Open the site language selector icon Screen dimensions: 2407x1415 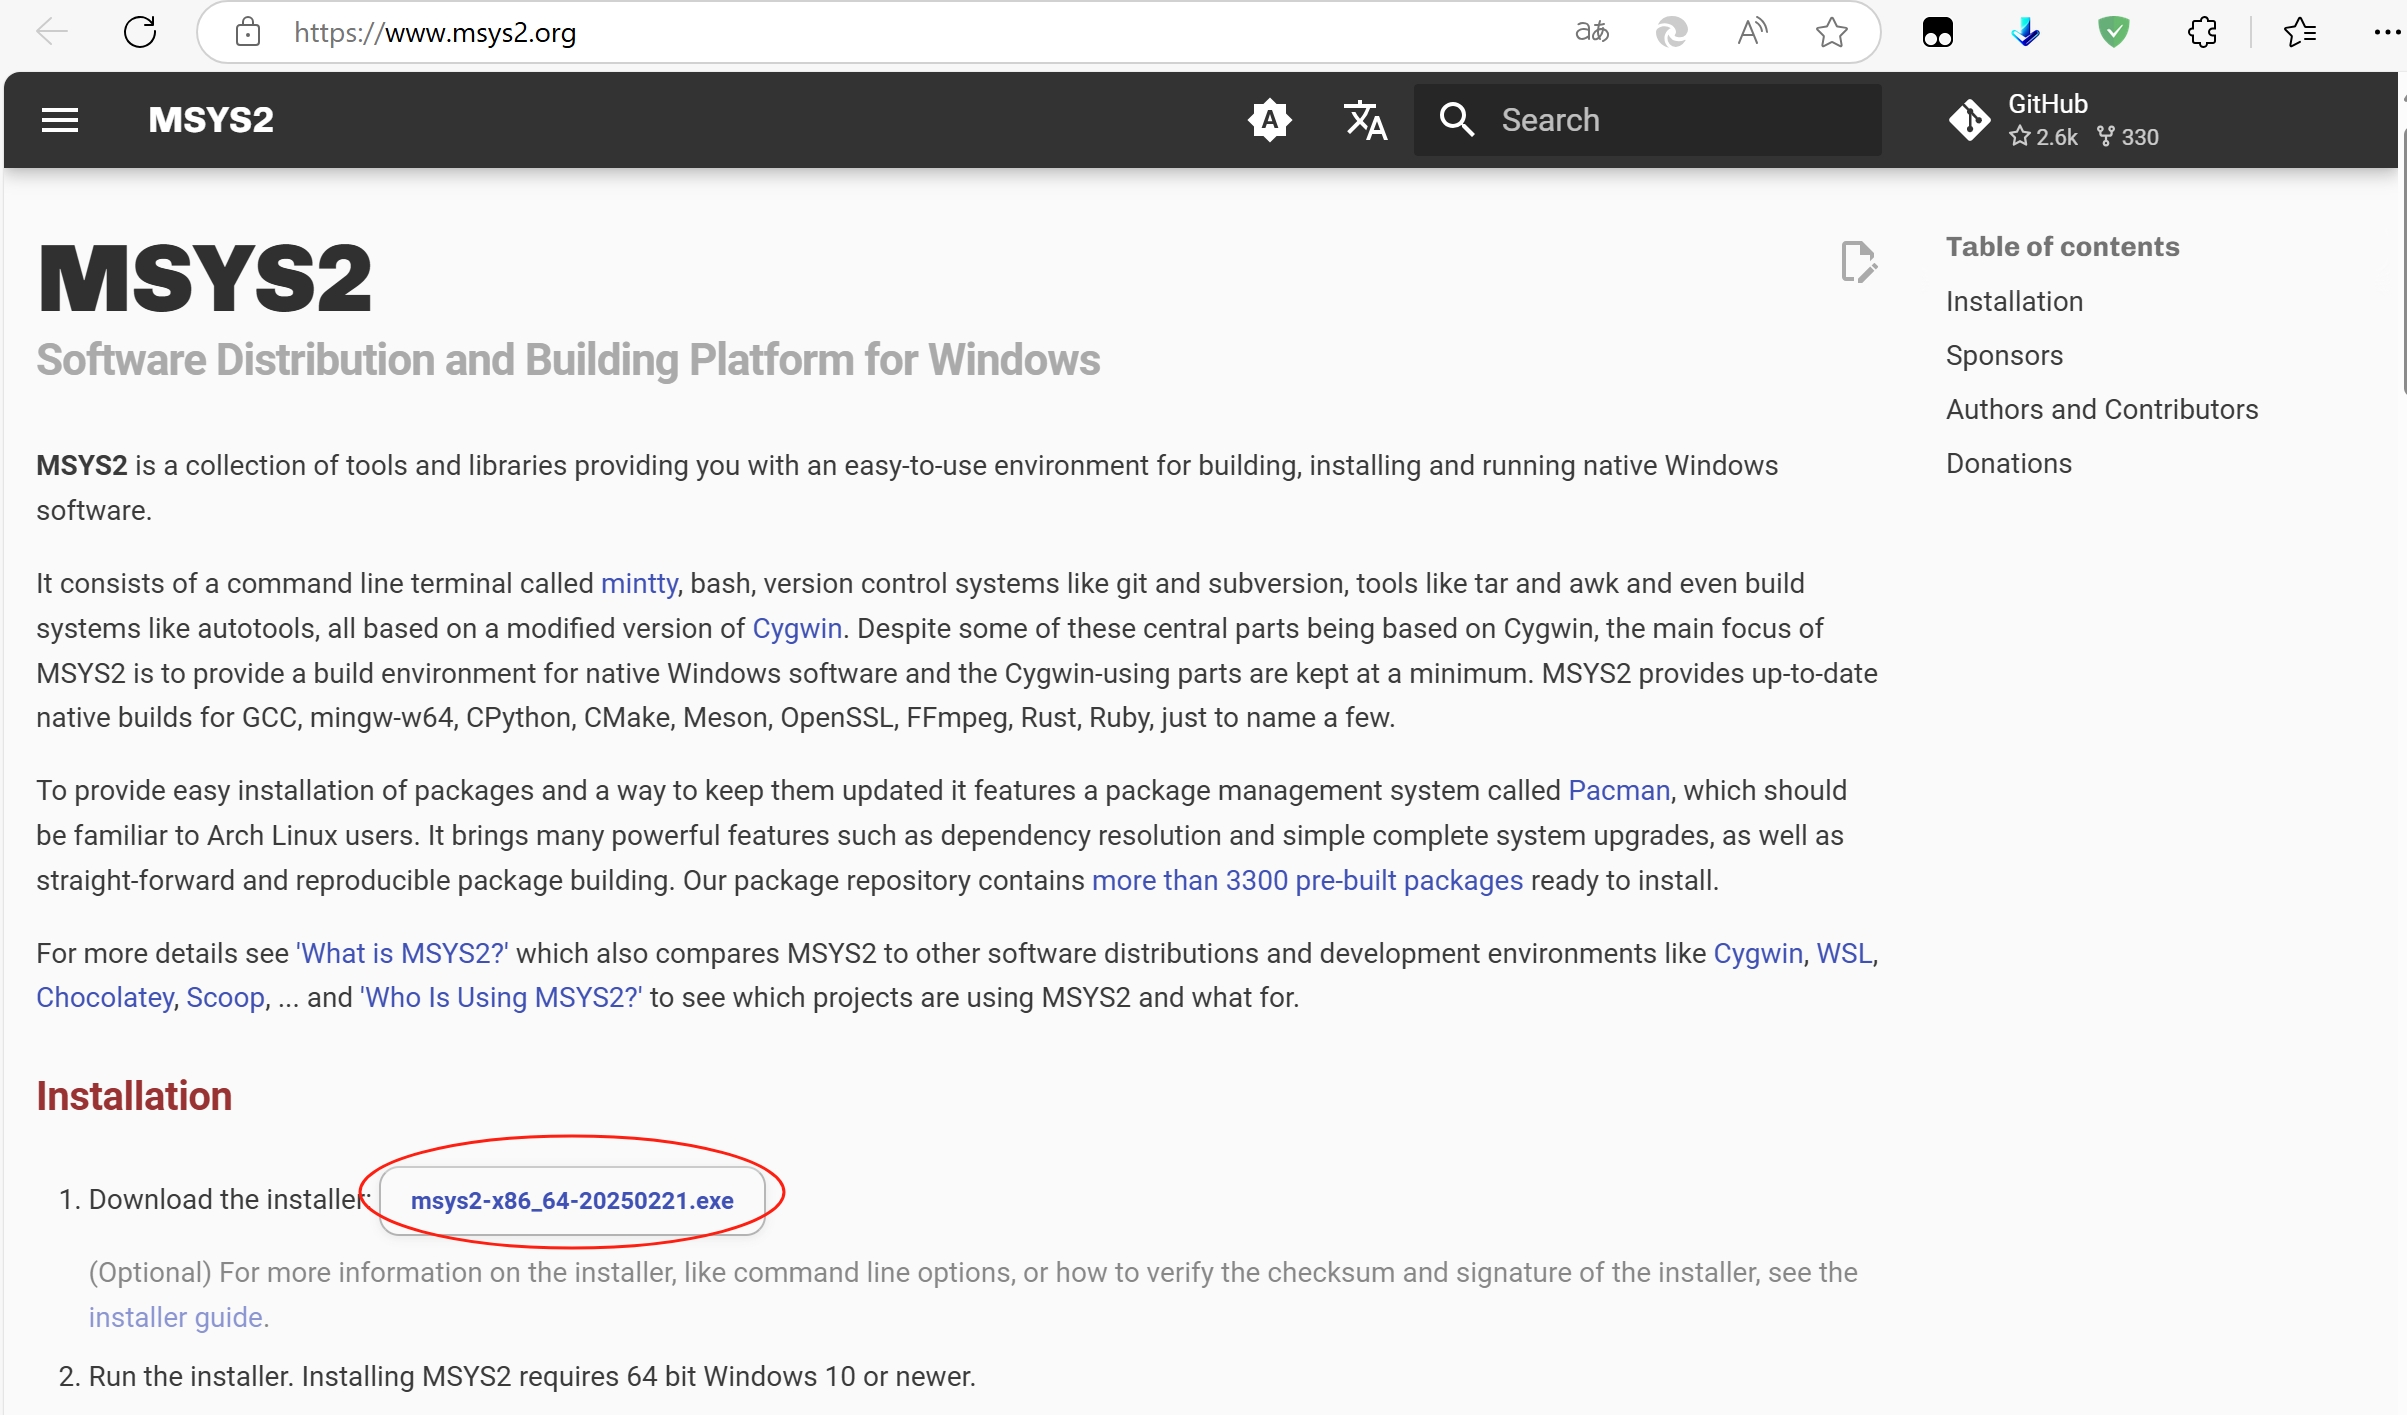pyautogui.click(x=1365, y=119)
